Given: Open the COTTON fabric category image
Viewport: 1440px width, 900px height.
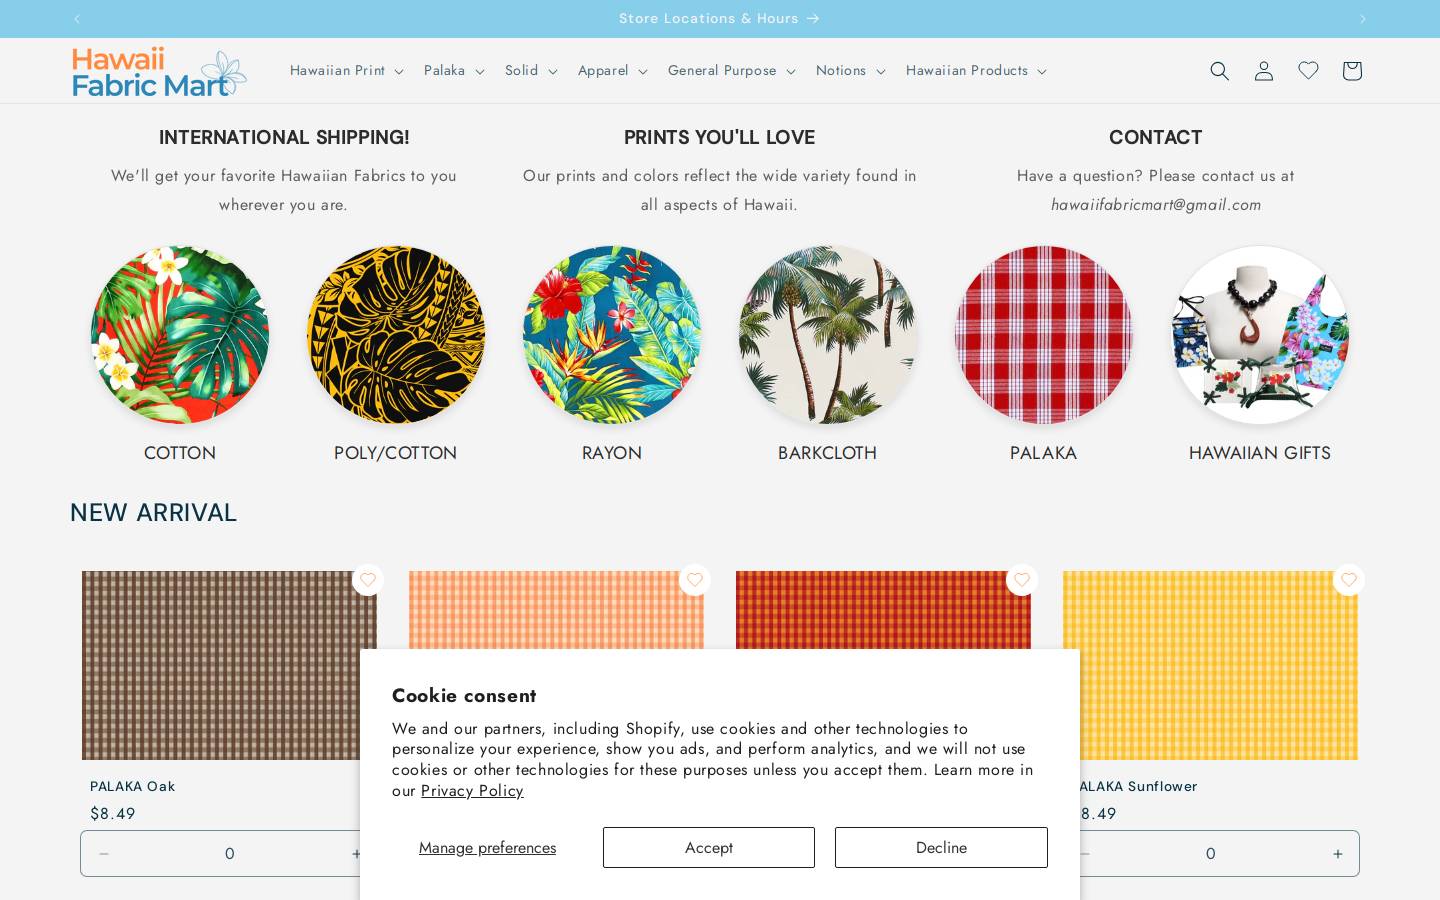Looking at the screenshot, I should (x=180, y=335).
